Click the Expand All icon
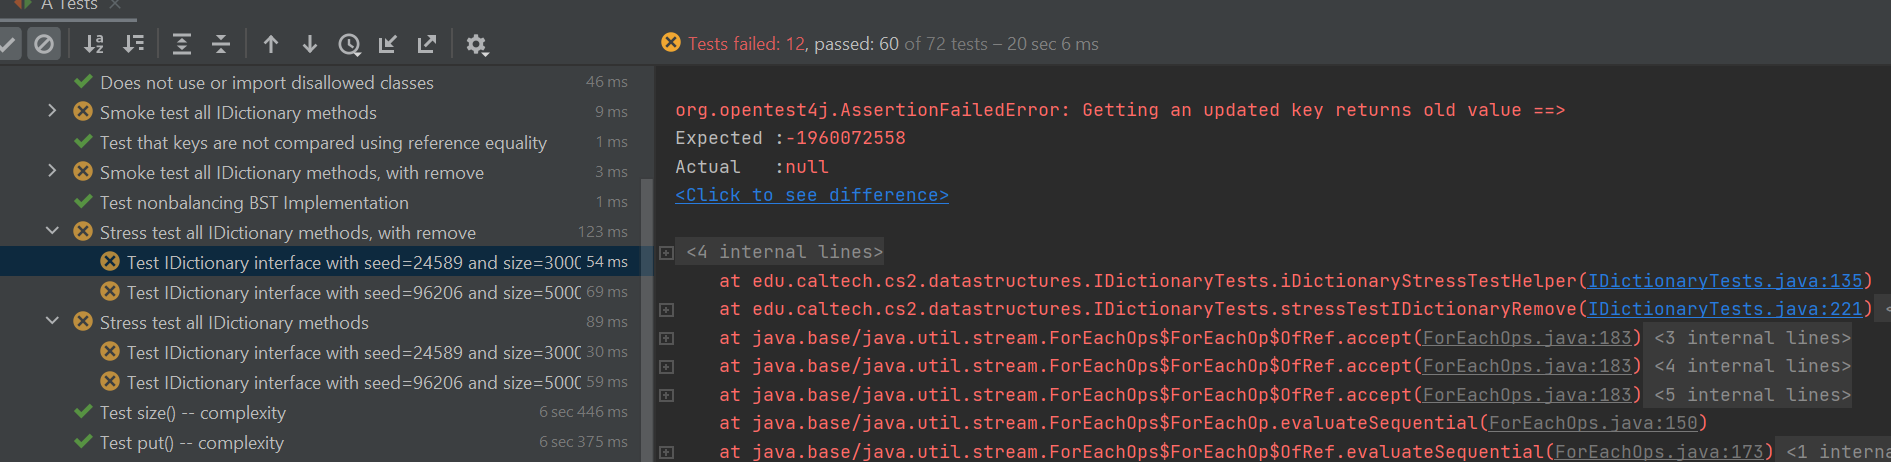This screenshot has width=1891, height=462. 182,44
